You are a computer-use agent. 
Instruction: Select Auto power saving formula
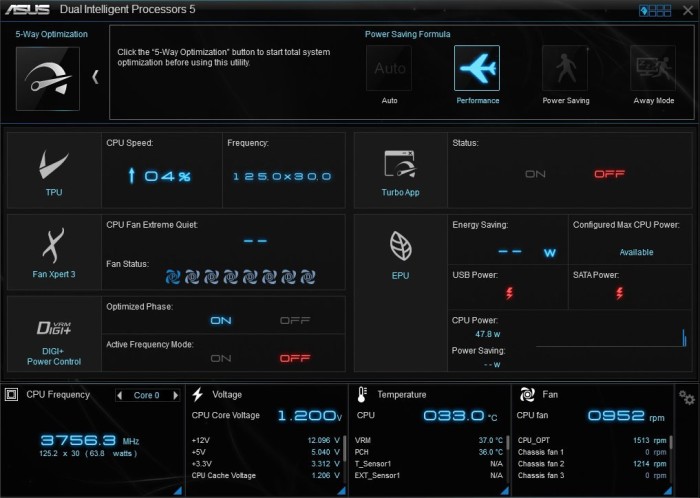[389, 68]
